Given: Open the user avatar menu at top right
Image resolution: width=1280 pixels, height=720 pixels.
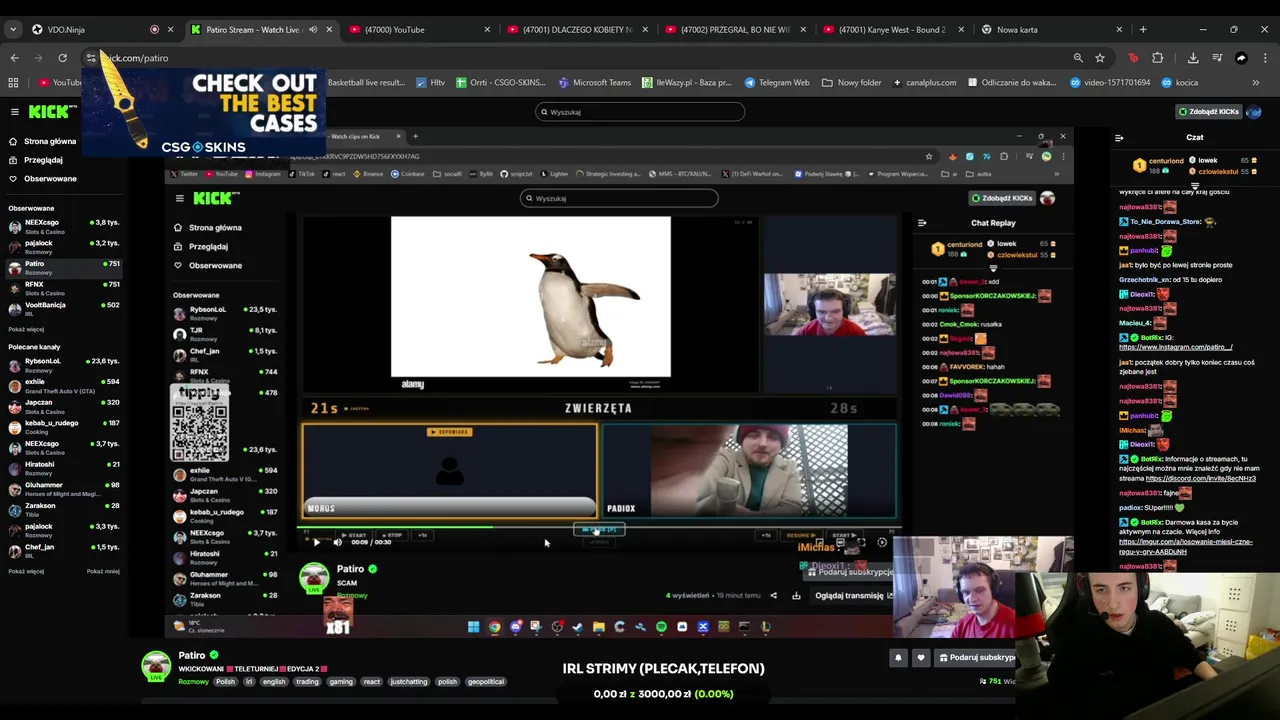Looking at the screenshot, I should (x=1255, y=112).
